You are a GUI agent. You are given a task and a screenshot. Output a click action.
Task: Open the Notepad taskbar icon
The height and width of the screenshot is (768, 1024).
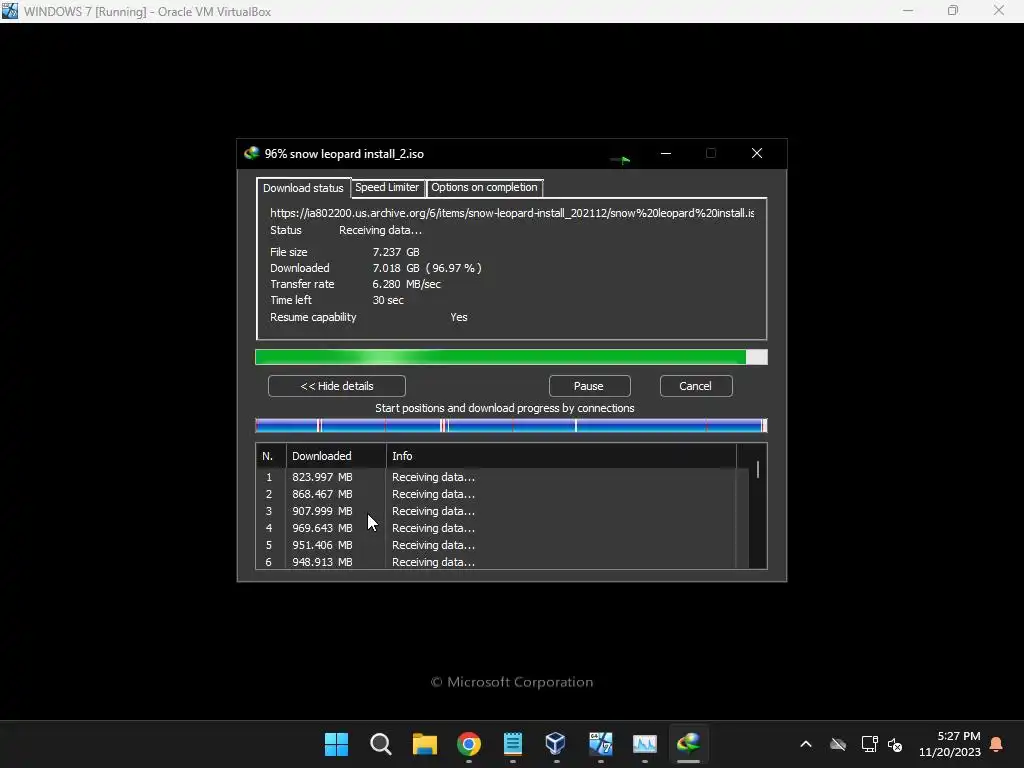pos(513,744)
